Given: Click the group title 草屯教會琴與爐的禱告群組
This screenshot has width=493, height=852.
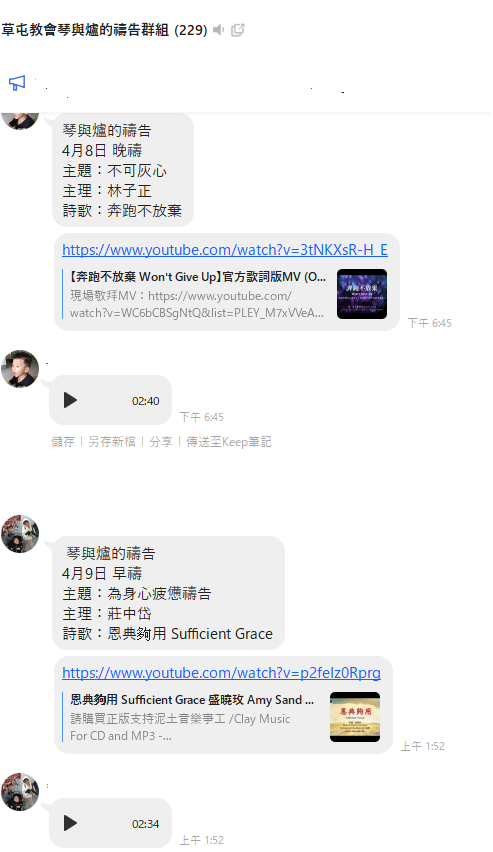Looking at the screenshot, I should pyautogui.click(x=85, y=30).
